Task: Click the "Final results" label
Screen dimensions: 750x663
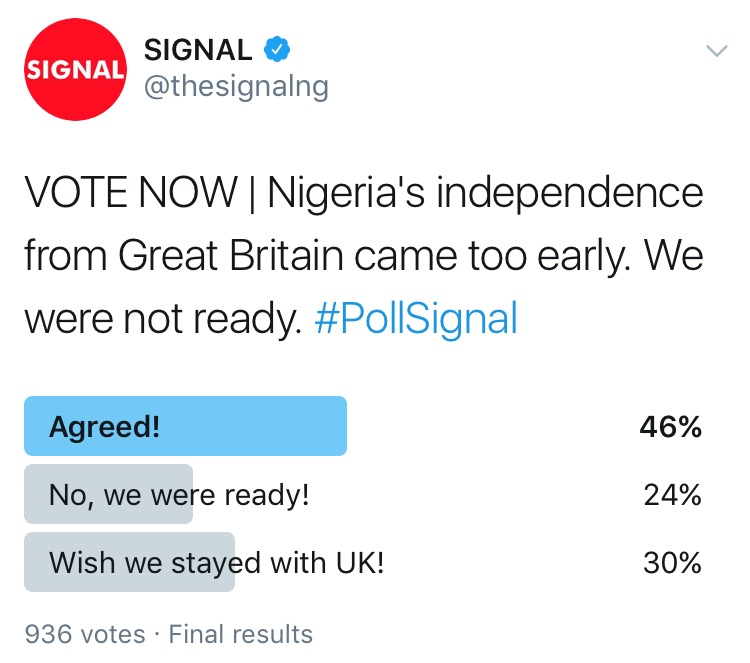Action: (240, 634)
